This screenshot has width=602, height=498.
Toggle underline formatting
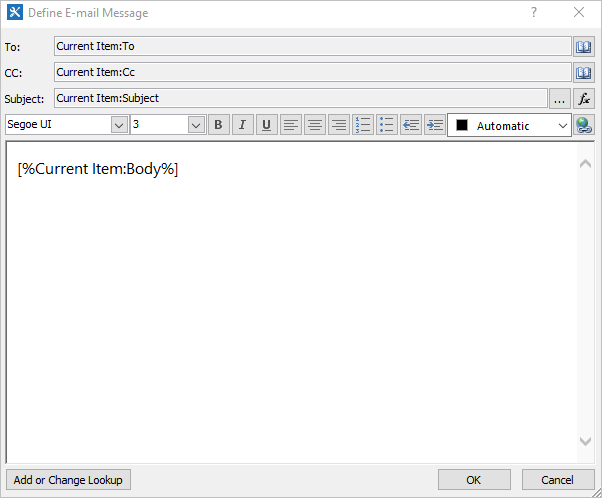266,125
